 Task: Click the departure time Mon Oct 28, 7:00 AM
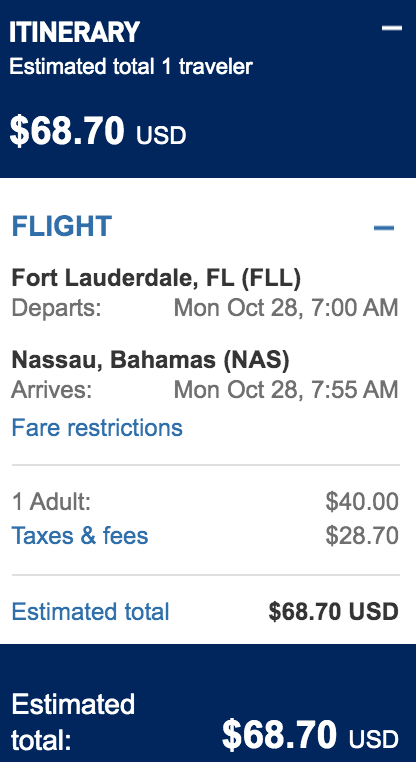pos(286,308)
